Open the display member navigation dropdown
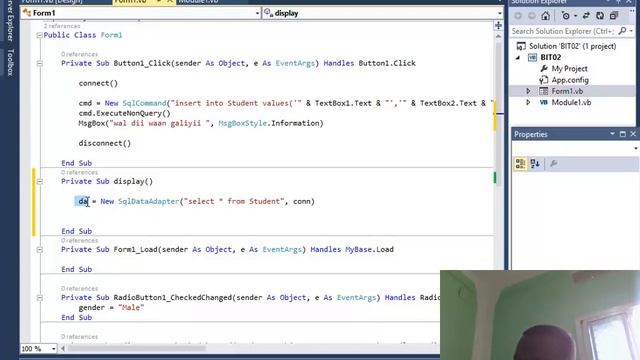 (x=500, y=13)
